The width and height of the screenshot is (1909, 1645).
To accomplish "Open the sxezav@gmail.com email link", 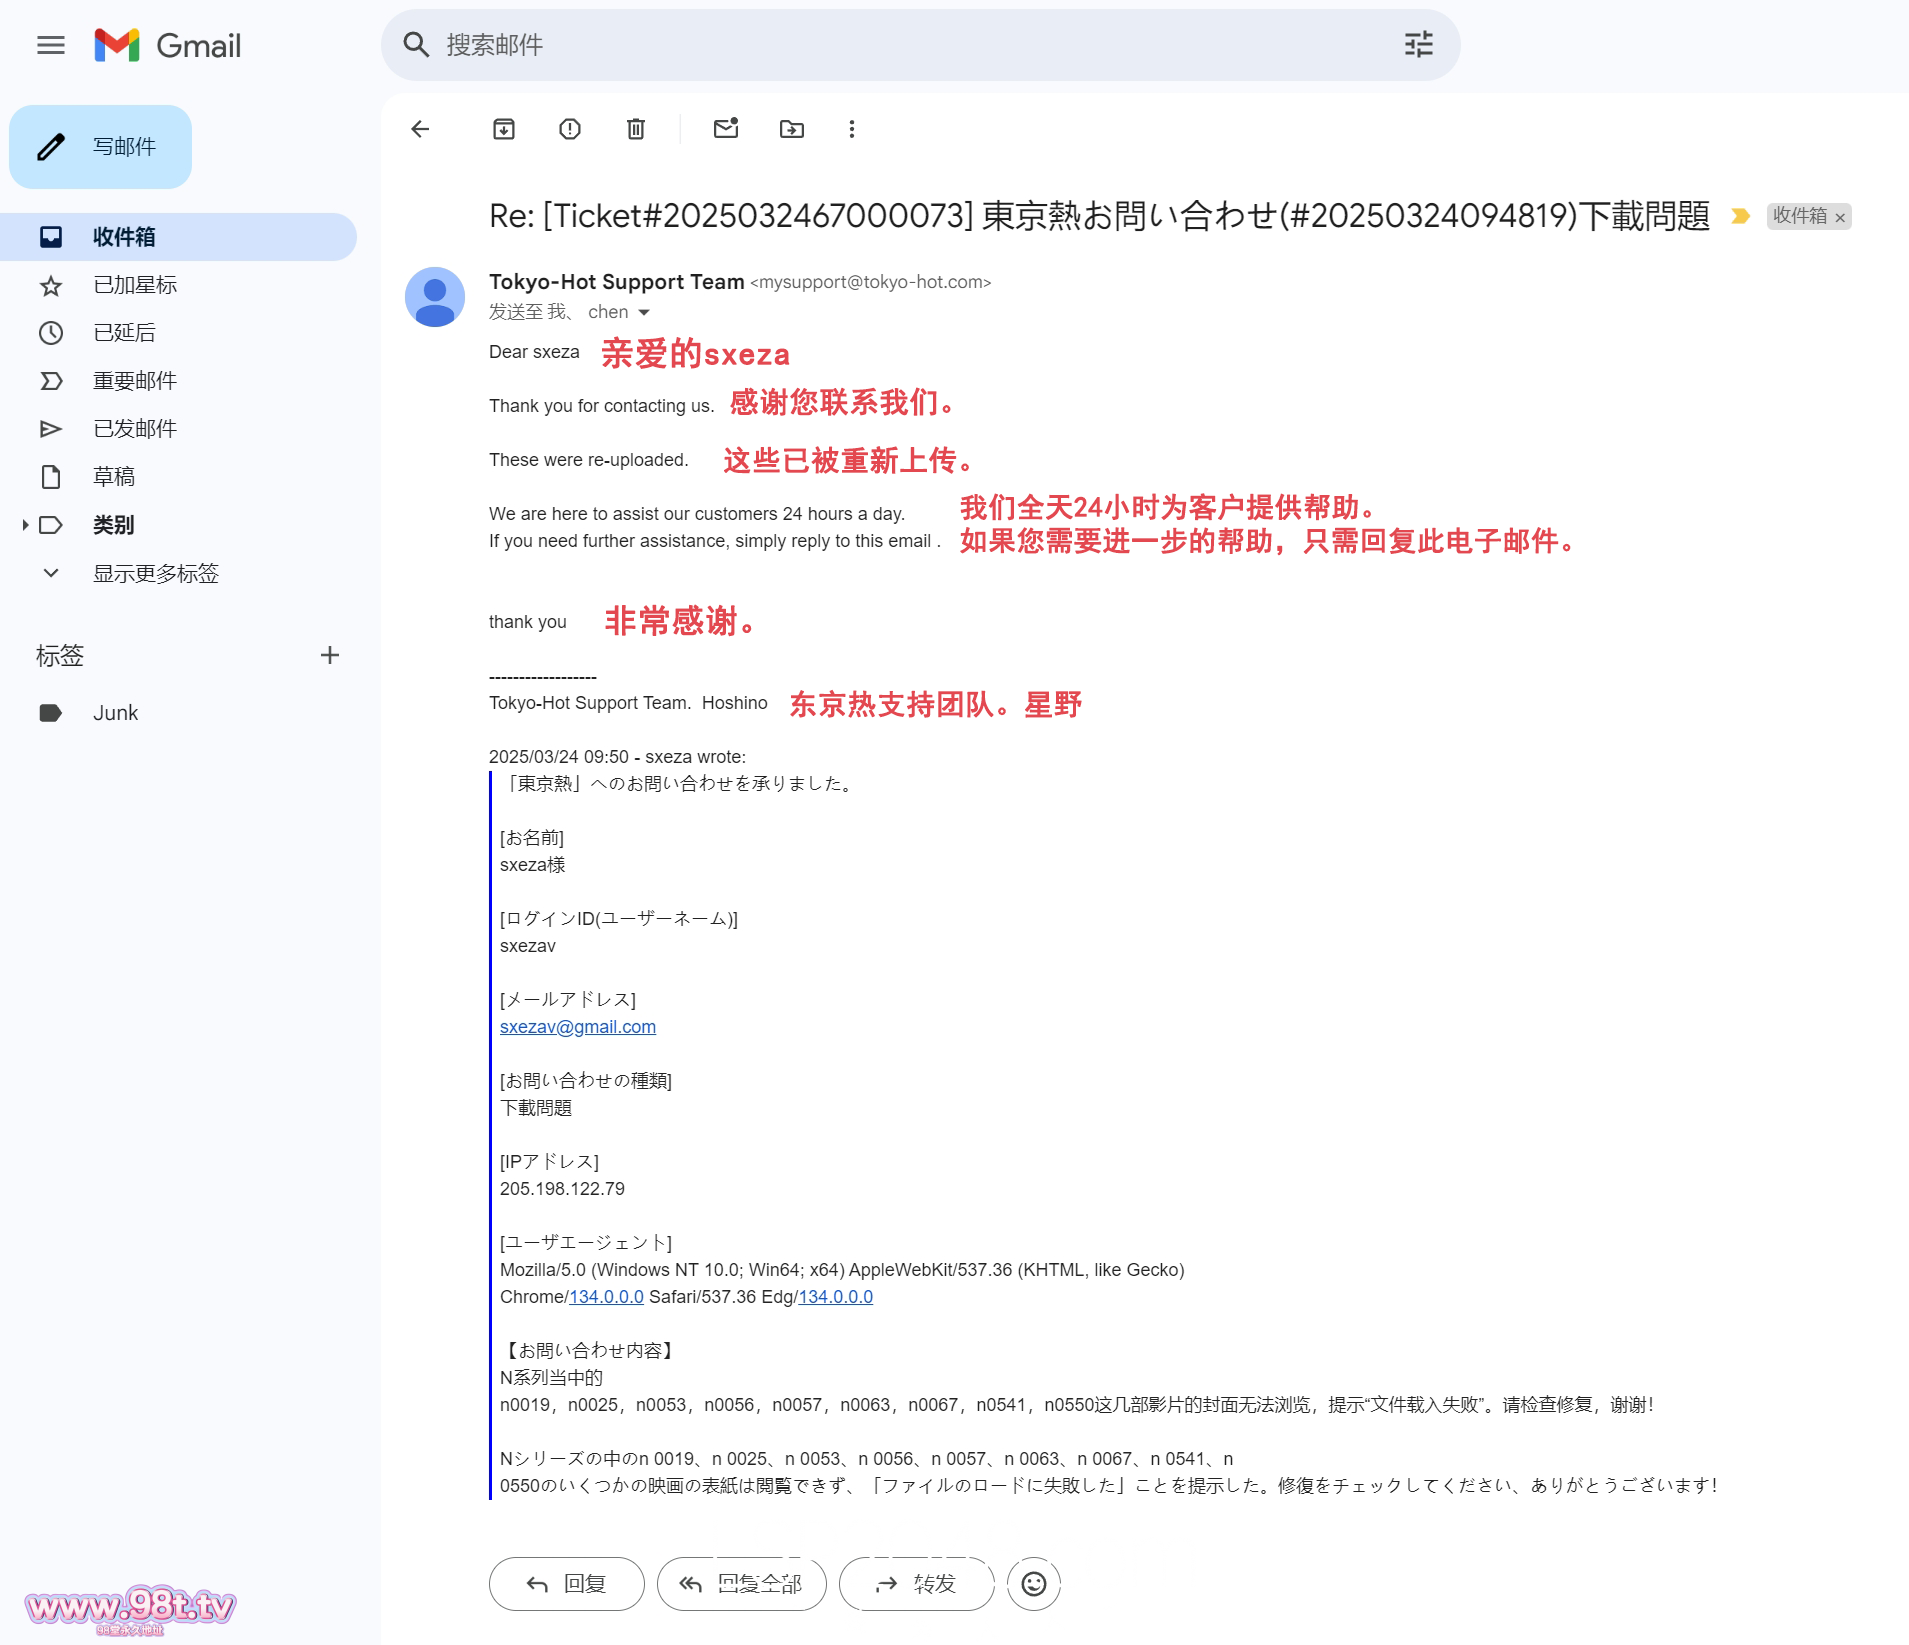I will [x=578, y=1027].
